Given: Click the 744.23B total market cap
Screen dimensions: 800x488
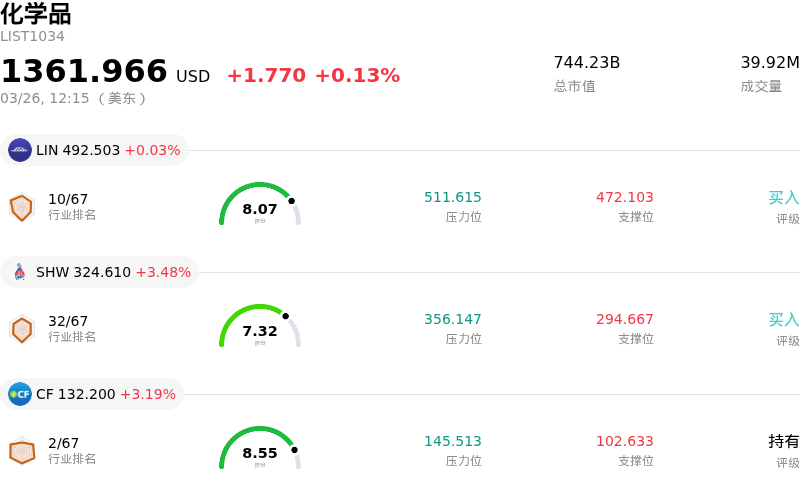Looking at the screenshot, I should click(587, 62).
